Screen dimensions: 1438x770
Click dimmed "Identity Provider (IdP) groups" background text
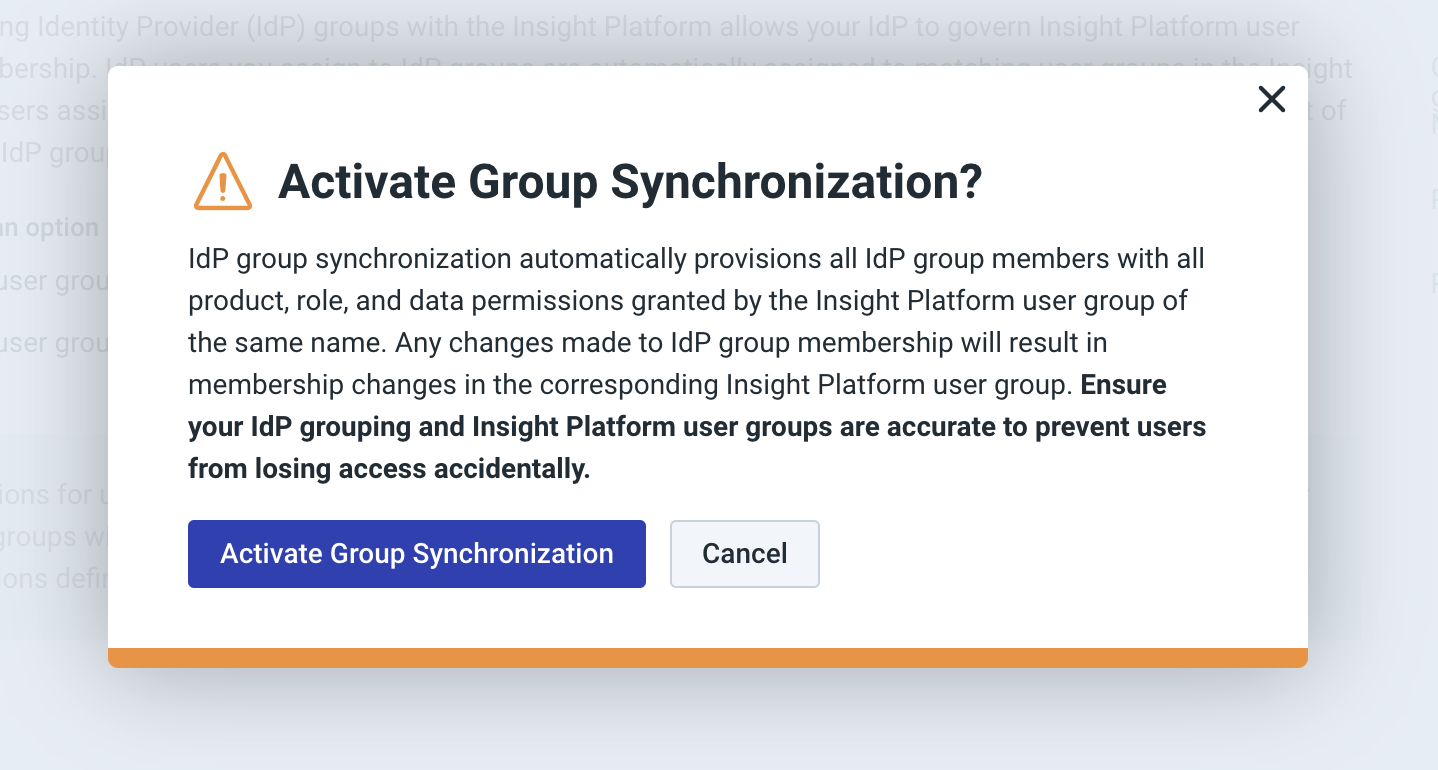click(x=170, y=27)
